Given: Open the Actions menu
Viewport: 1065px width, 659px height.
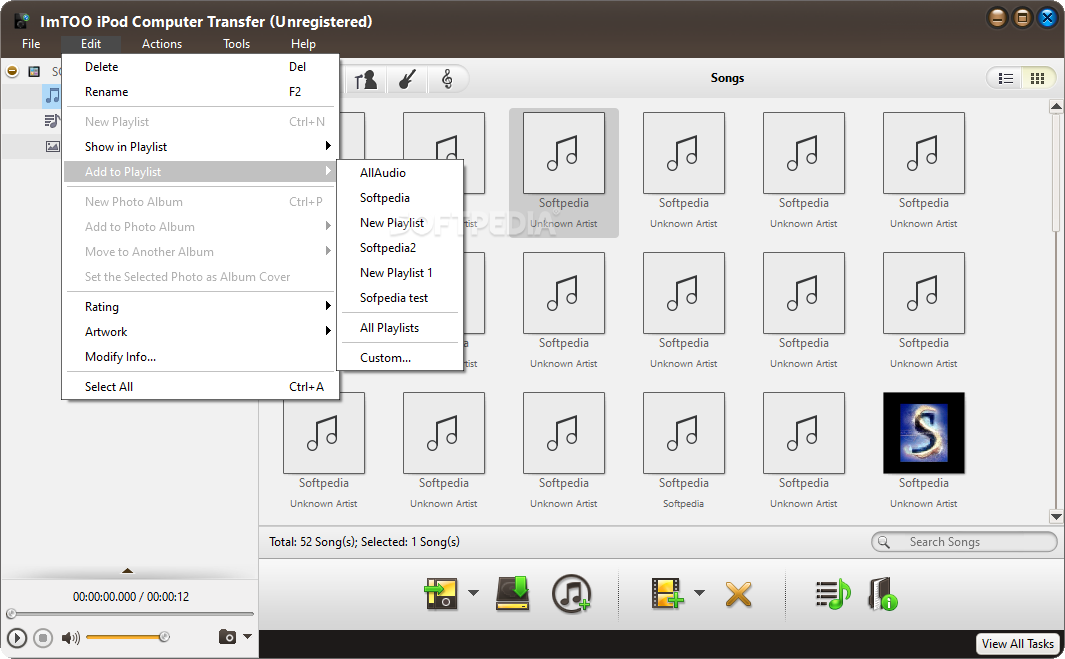Looking at the screenshot, I should pos(162,43).
